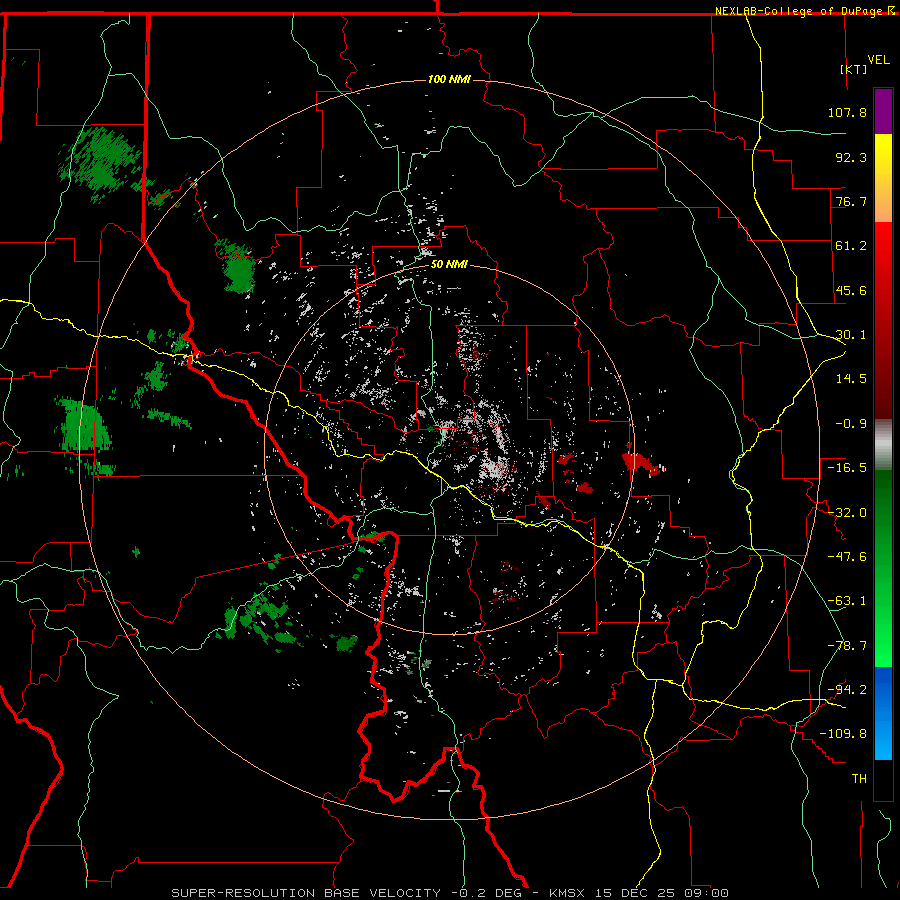Click the -0.9 legend value
This screenshot has width=900, height=900.
click(x=851, y=424)
